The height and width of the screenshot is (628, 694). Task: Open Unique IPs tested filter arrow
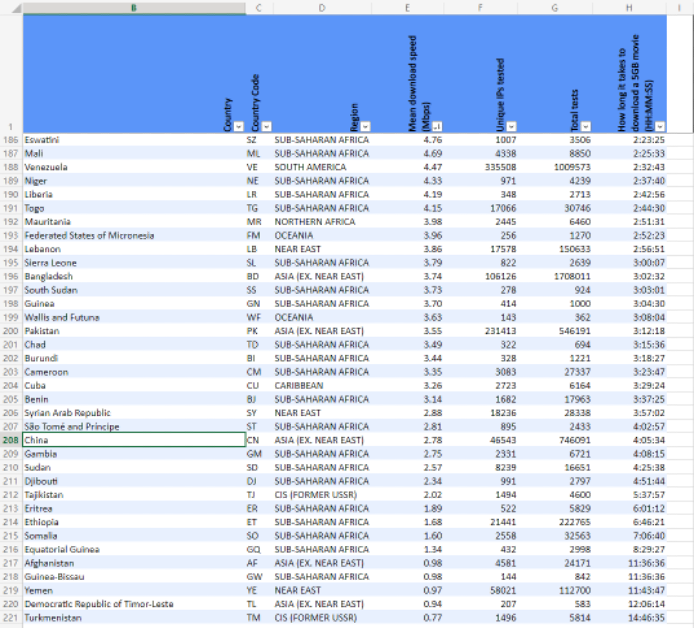click(512, 126)
